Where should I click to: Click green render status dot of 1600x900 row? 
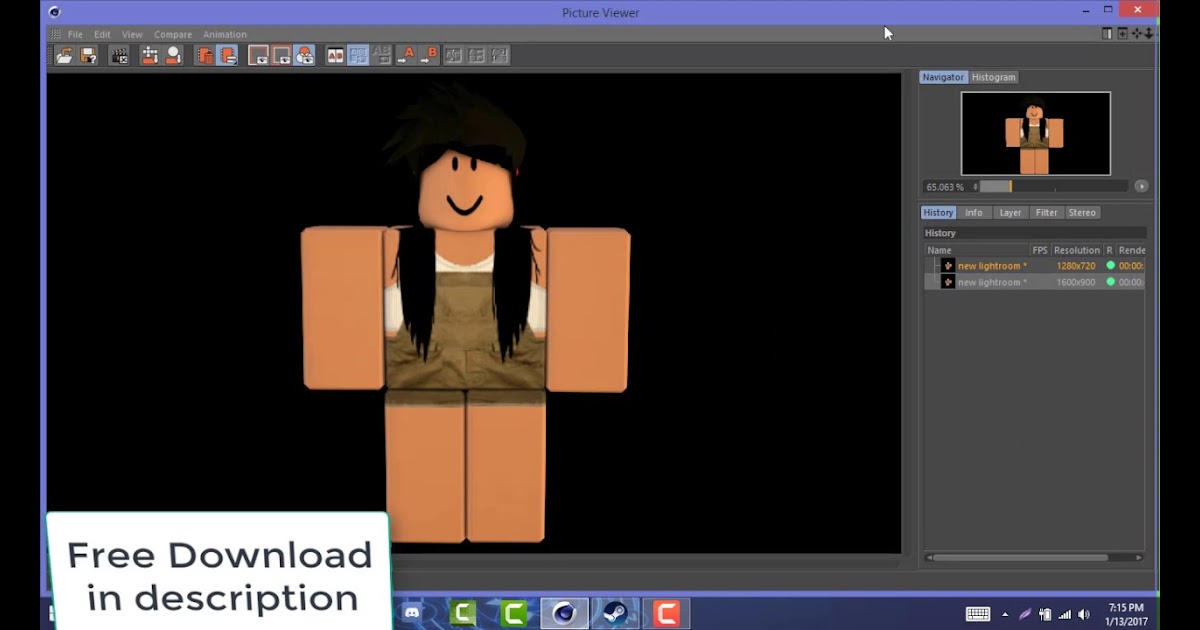(x=1110, y=282)
